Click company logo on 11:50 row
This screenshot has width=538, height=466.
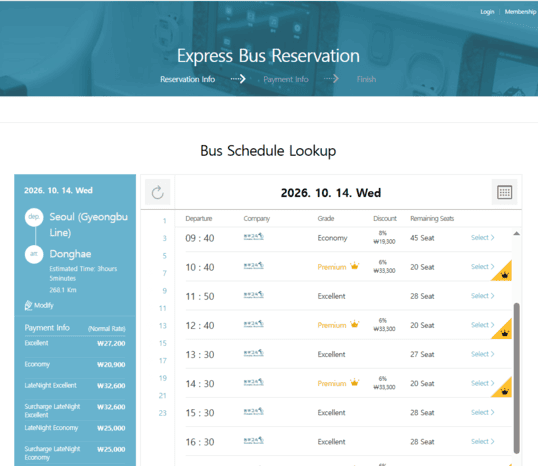pyautogui.click(x=254, y=295)
